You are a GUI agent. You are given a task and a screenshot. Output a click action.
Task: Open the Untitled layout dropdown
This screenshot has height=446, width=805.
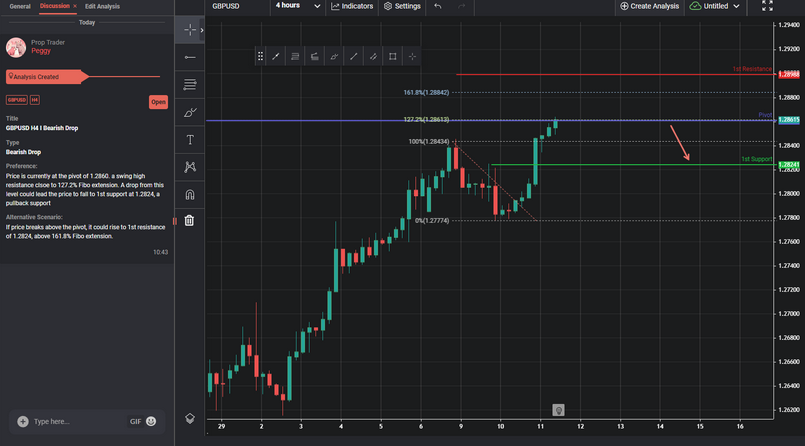pyautogui.click(x=714, y=6)
